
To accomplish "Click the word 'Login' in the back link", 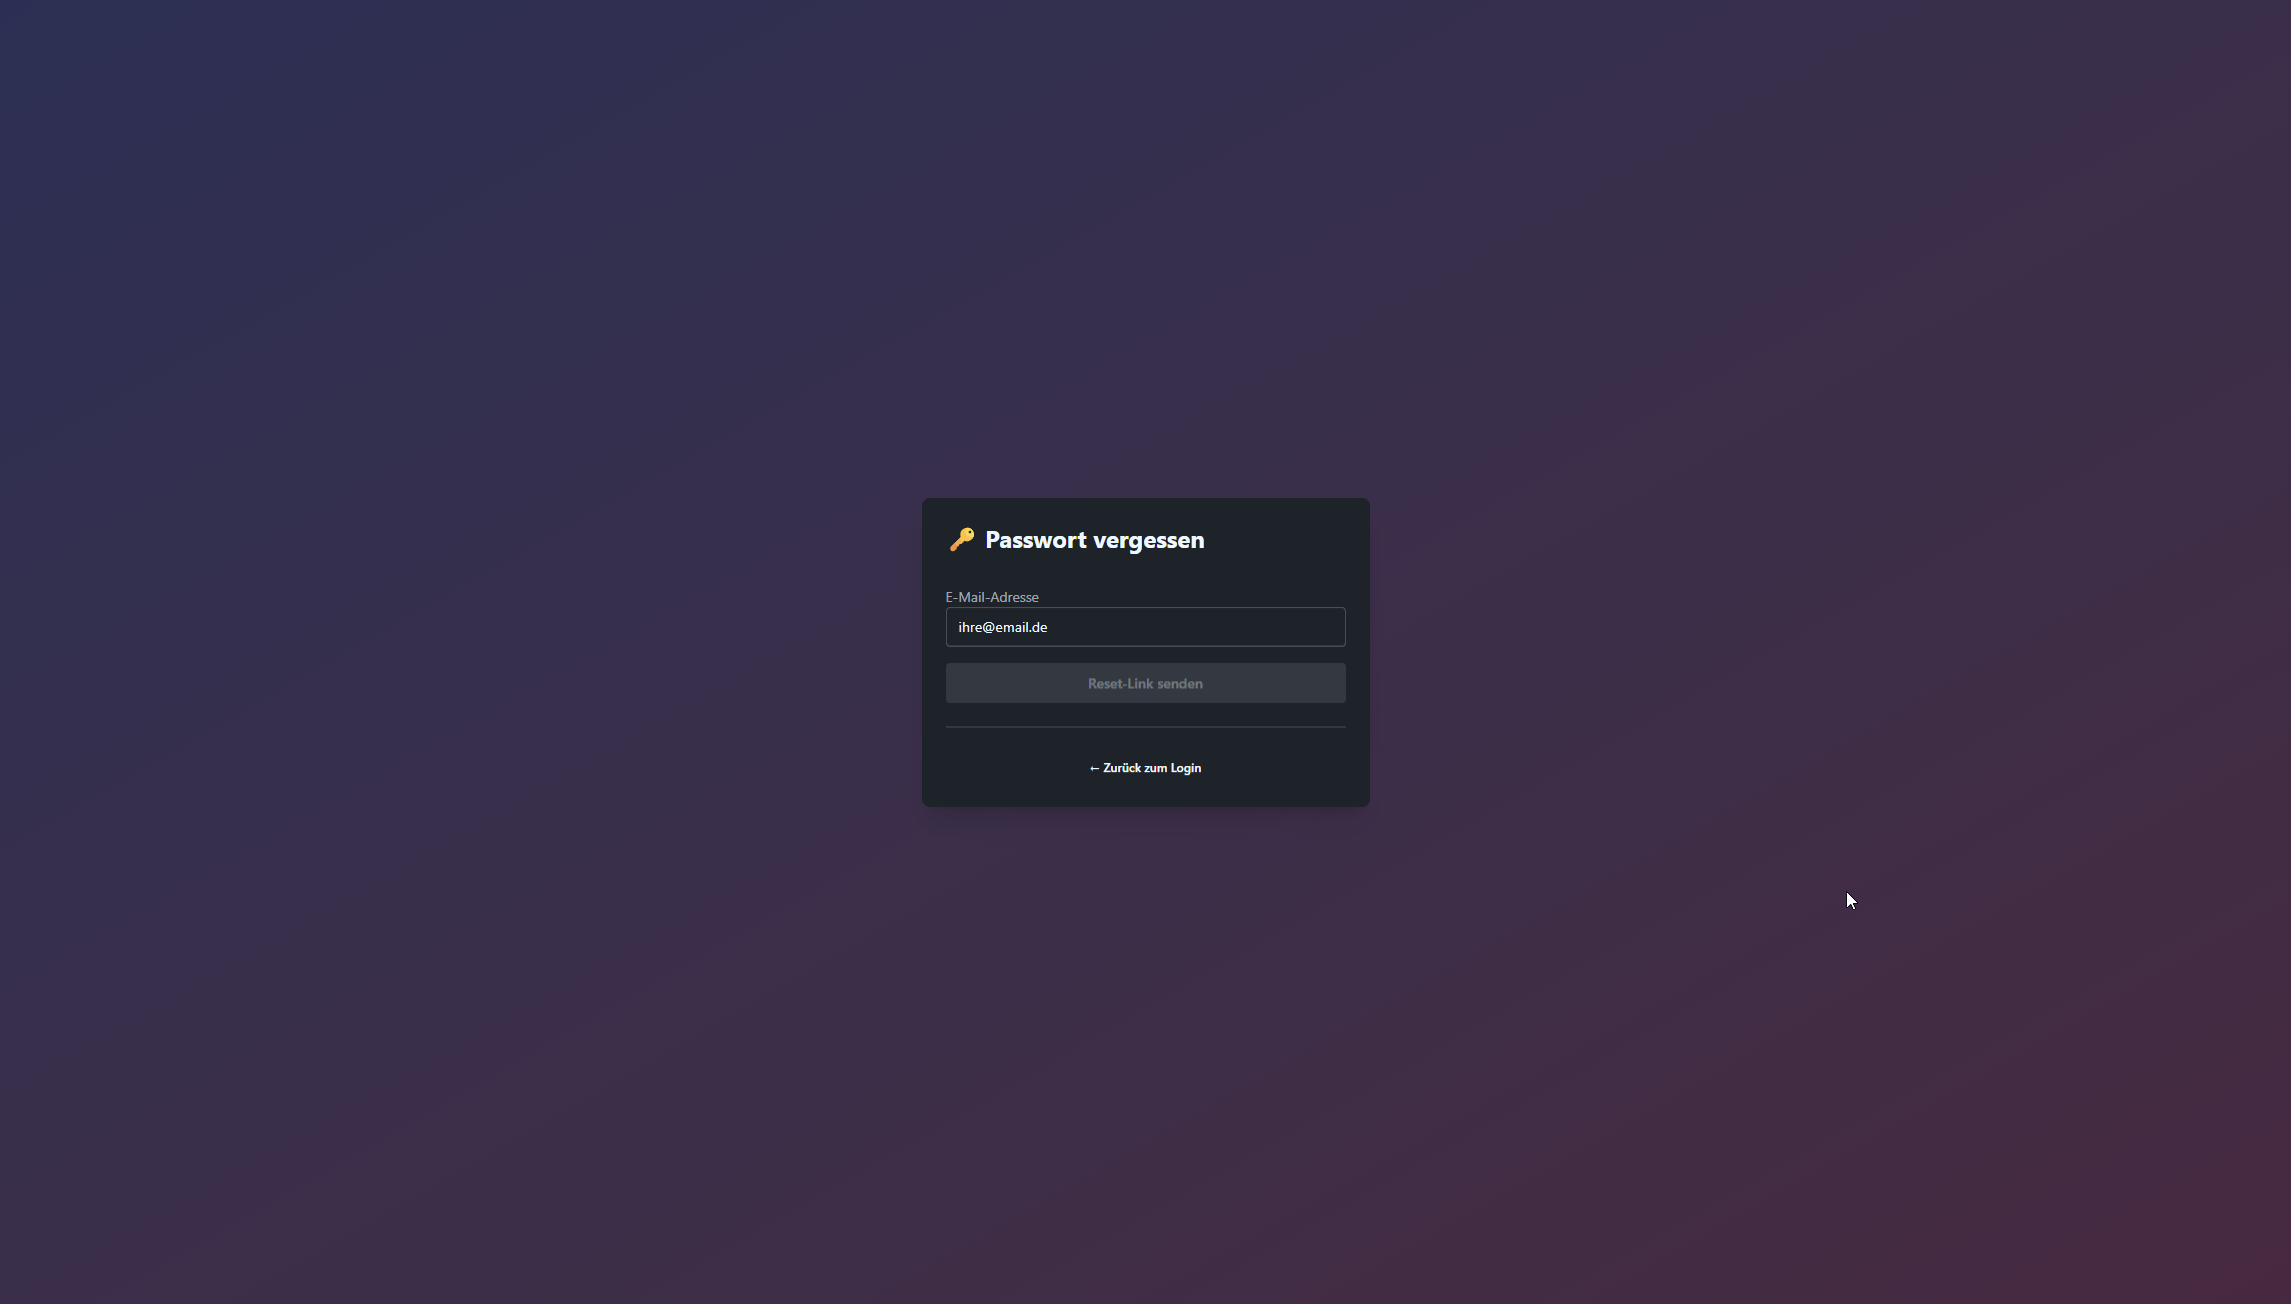I will [x=1185, y=768].
